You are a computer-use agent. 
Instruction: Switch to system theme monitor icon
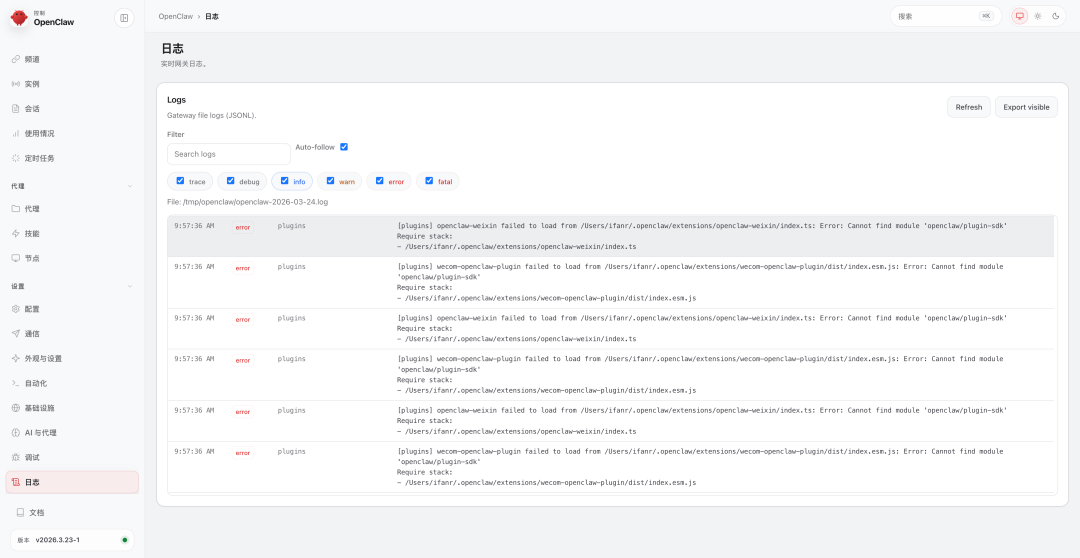[x=1019, y=16]
